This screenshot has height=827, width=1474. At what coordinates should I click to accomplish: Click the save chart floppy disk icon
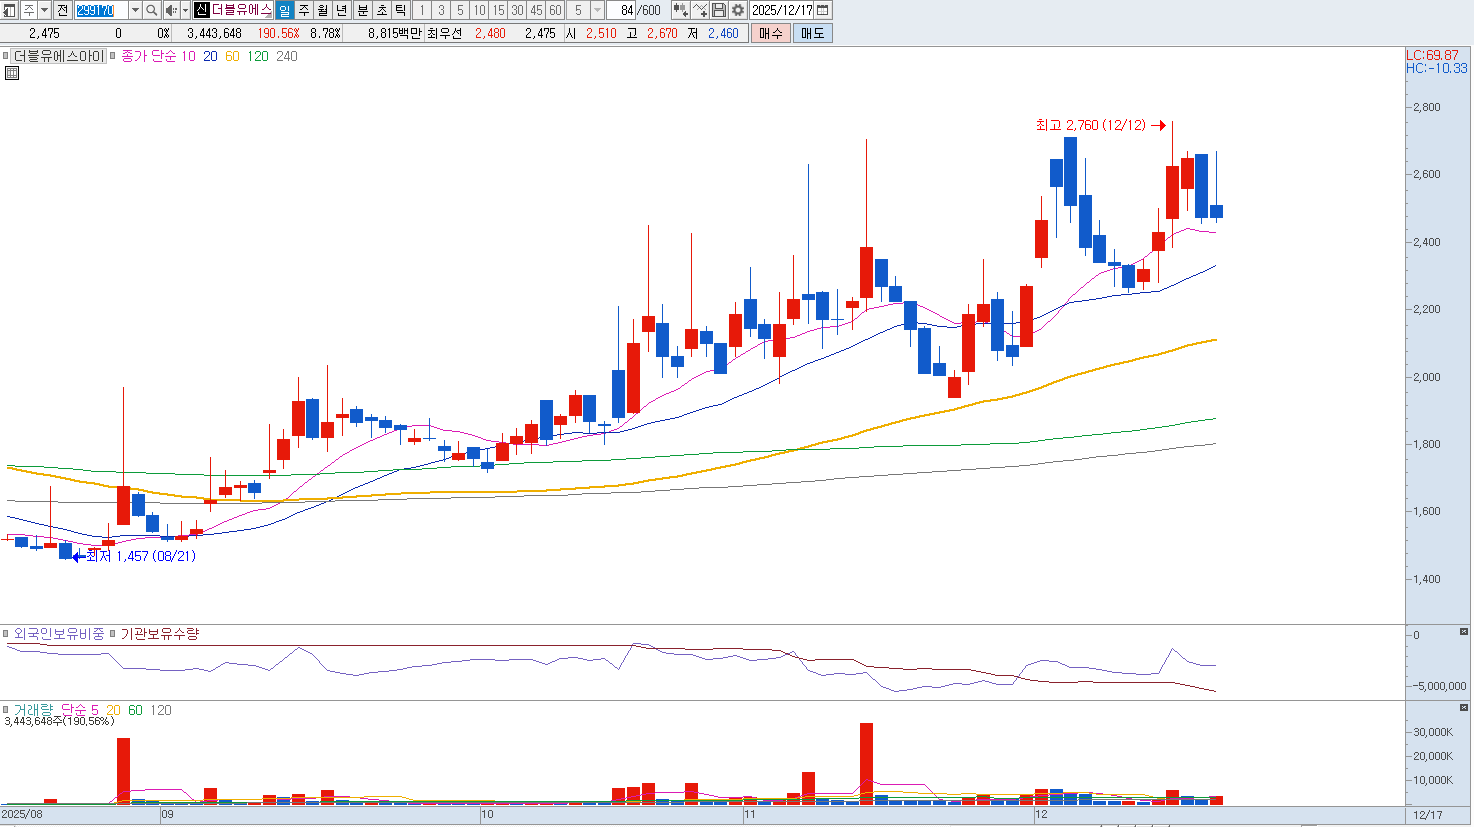click(719, 10)
